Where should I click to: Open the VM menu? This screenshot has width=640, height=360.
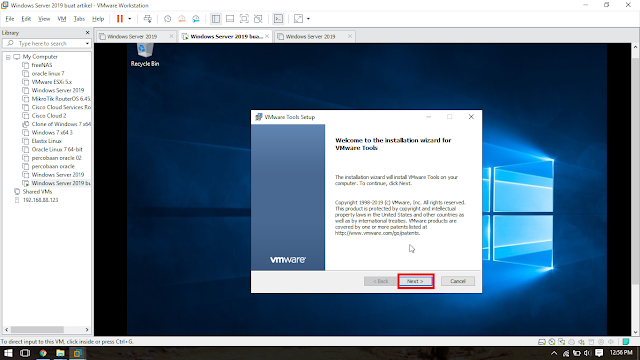tap(62, 19)
